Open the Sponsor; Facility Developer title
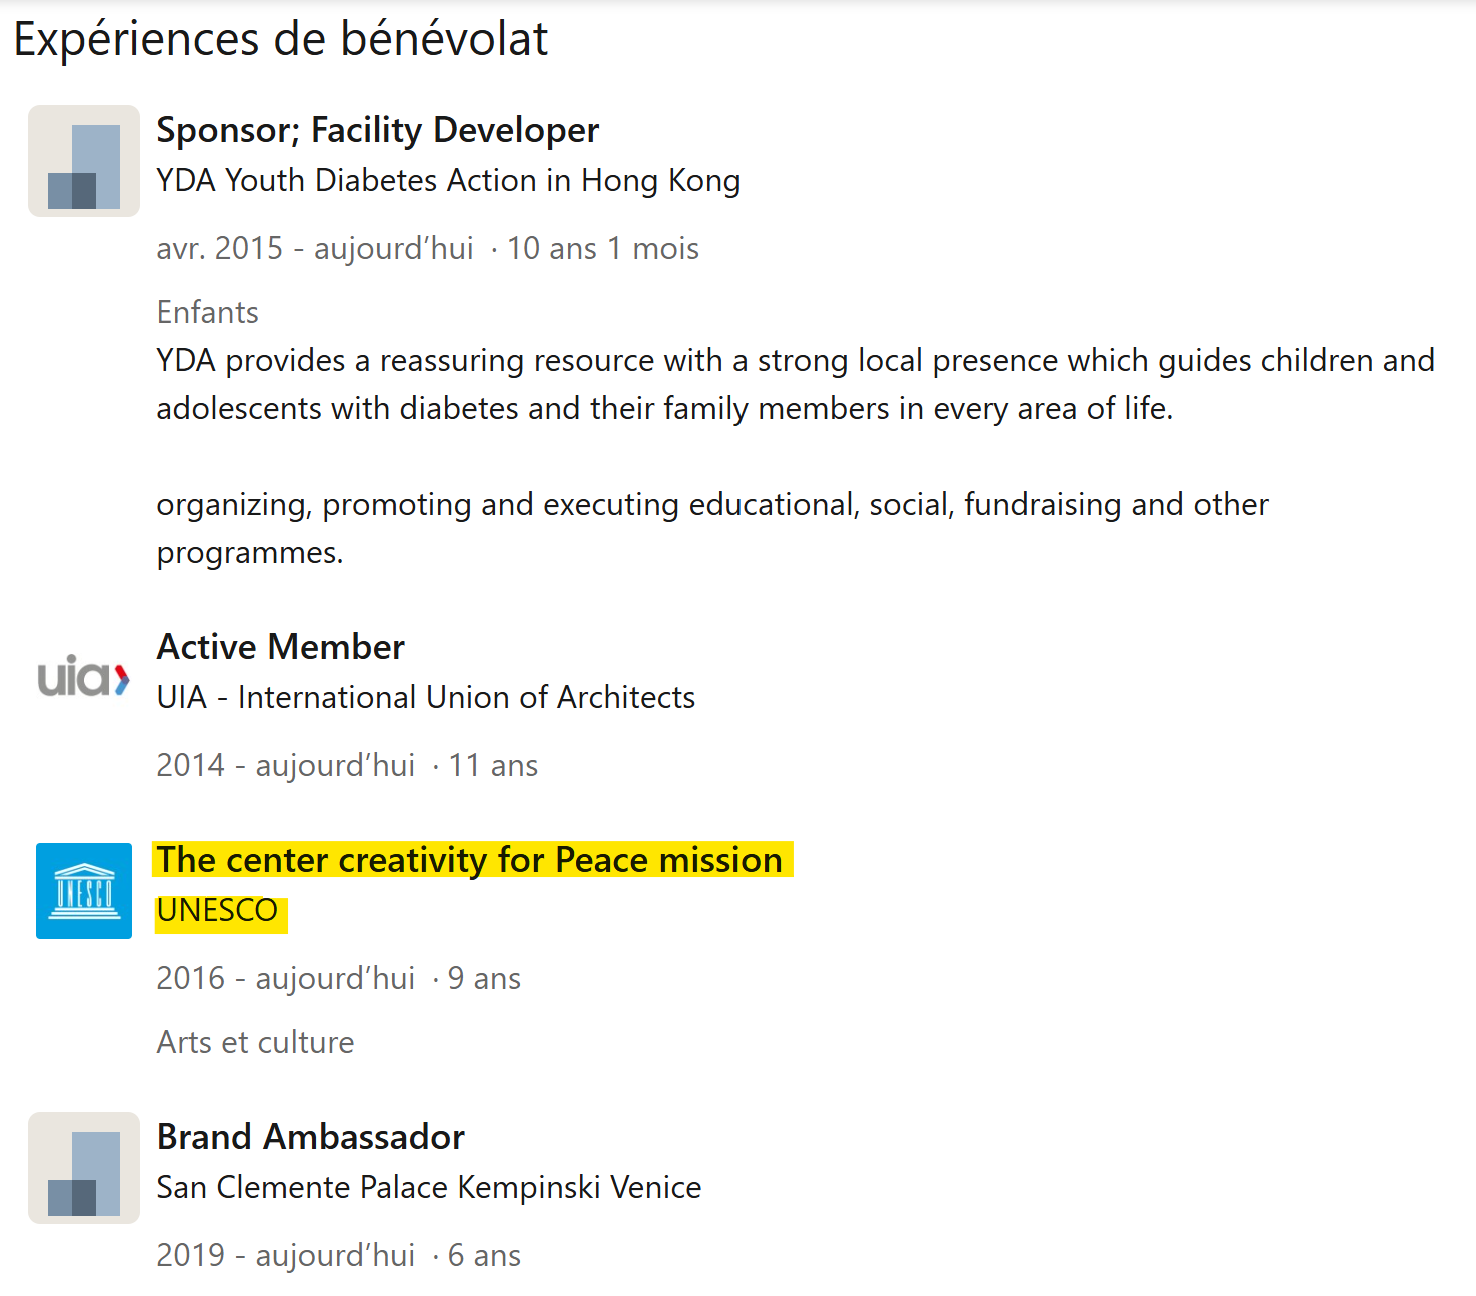Viewport: 1476px width, 1296px height. tap(377, 130)
